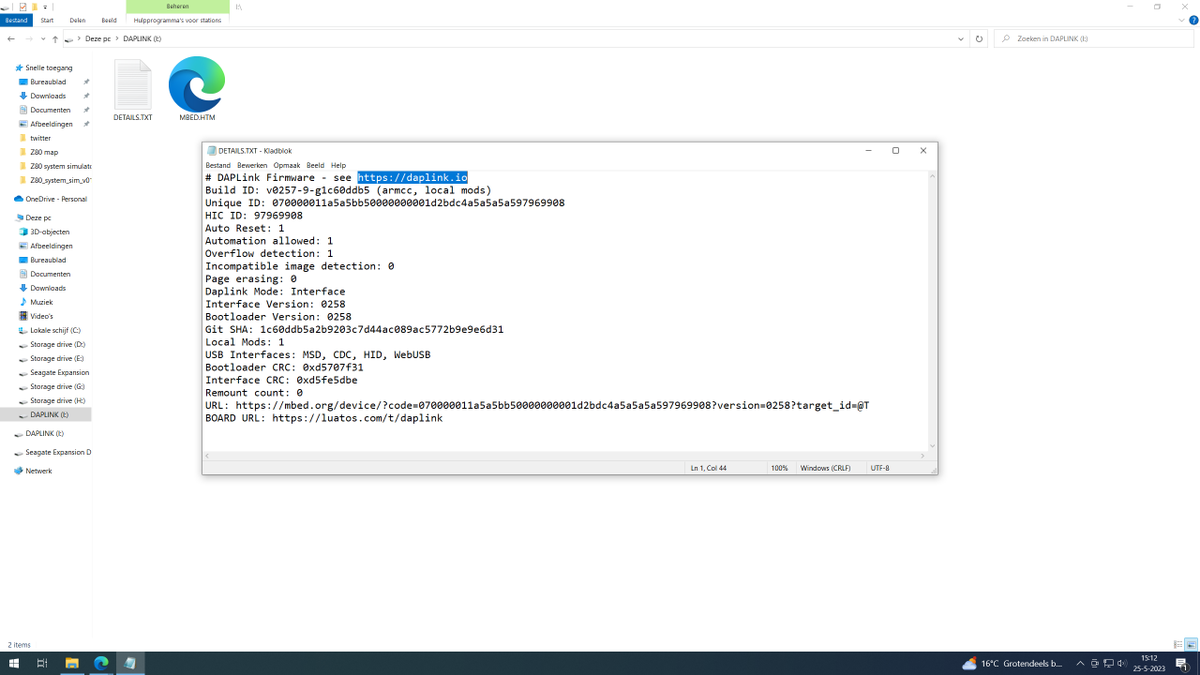1200x675 pixels.
Task: Open the Bestand ribbon tab in Explorer
Action: [16, 20]
